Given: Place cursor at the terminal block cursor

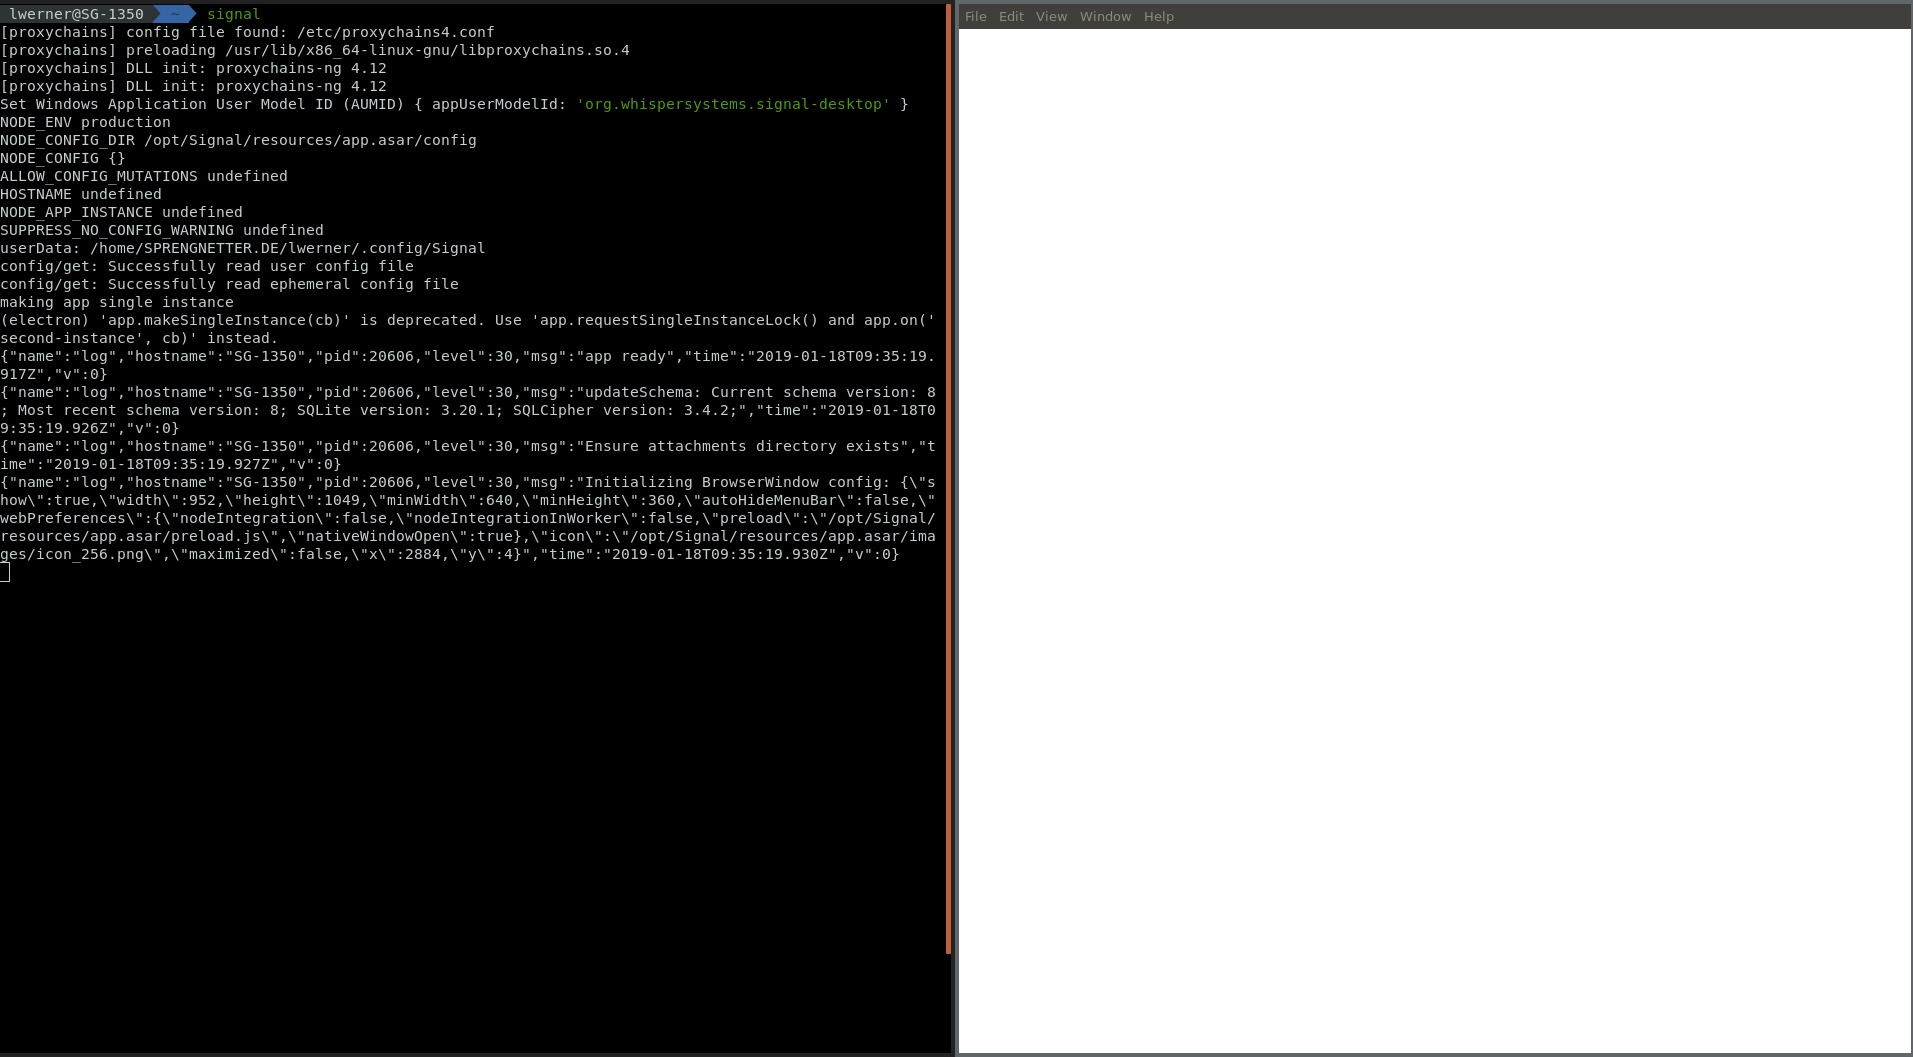Looking at the screenshot, I should click(6, 572).
